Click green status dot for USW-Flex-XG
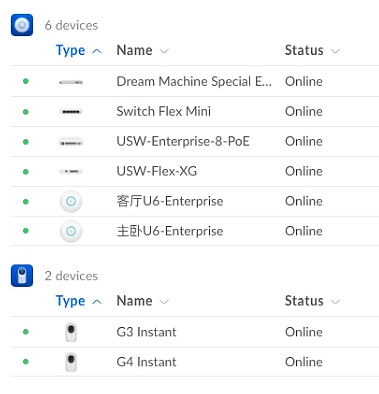Viewport: 379px width, 394px height. (26, 172)
